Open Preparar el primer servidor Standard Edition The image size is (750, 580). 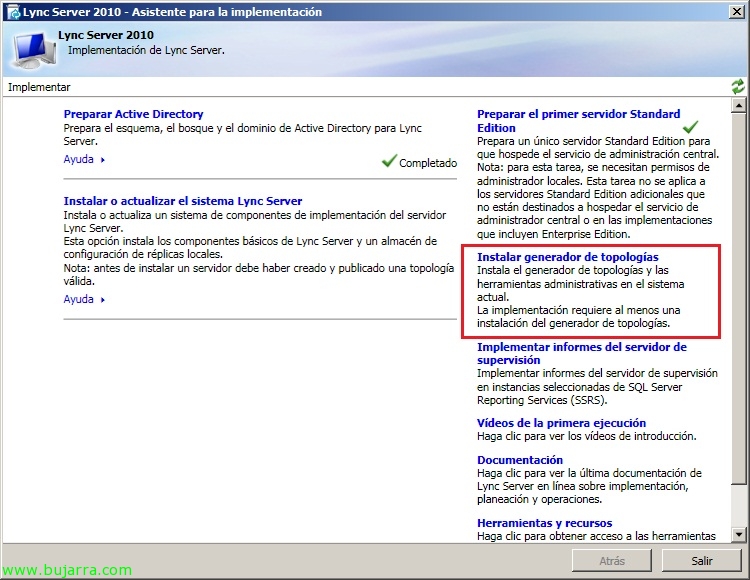point(578,121)
